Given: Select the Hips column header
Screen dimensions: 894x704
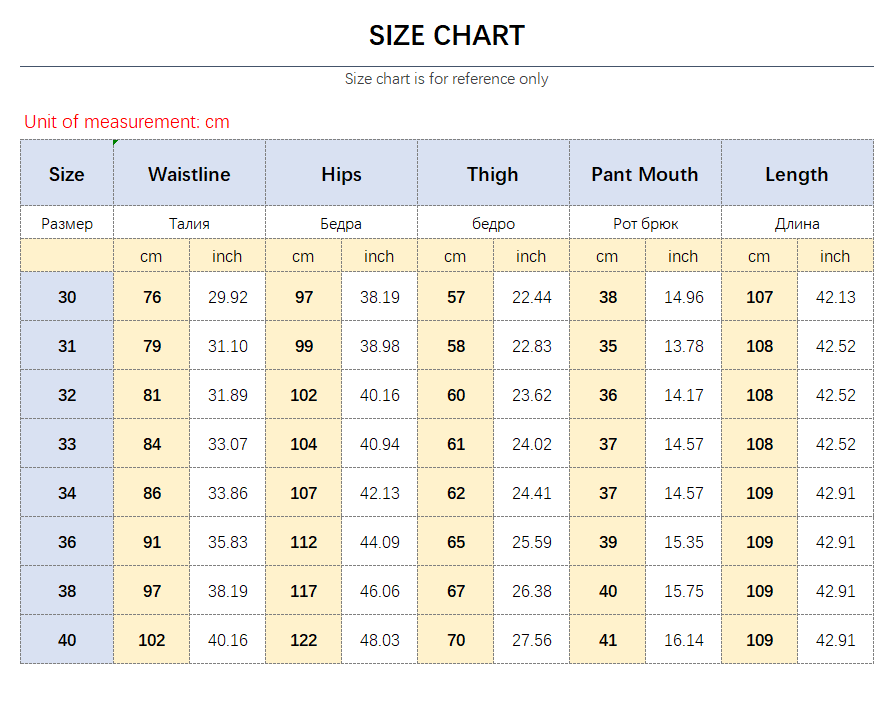Looking at the screenshot, I should [x=341, y=174].
